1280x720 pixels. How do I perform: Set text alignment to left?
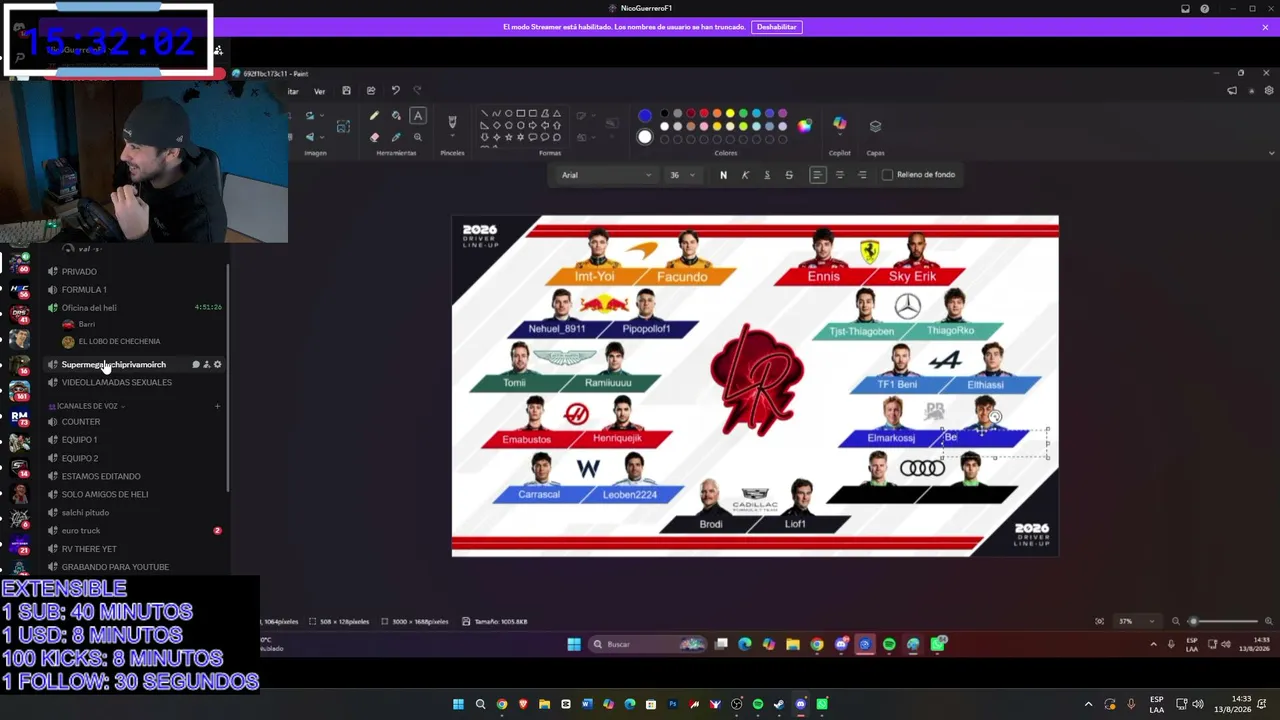pyautogui.click(x=817, y=175)
